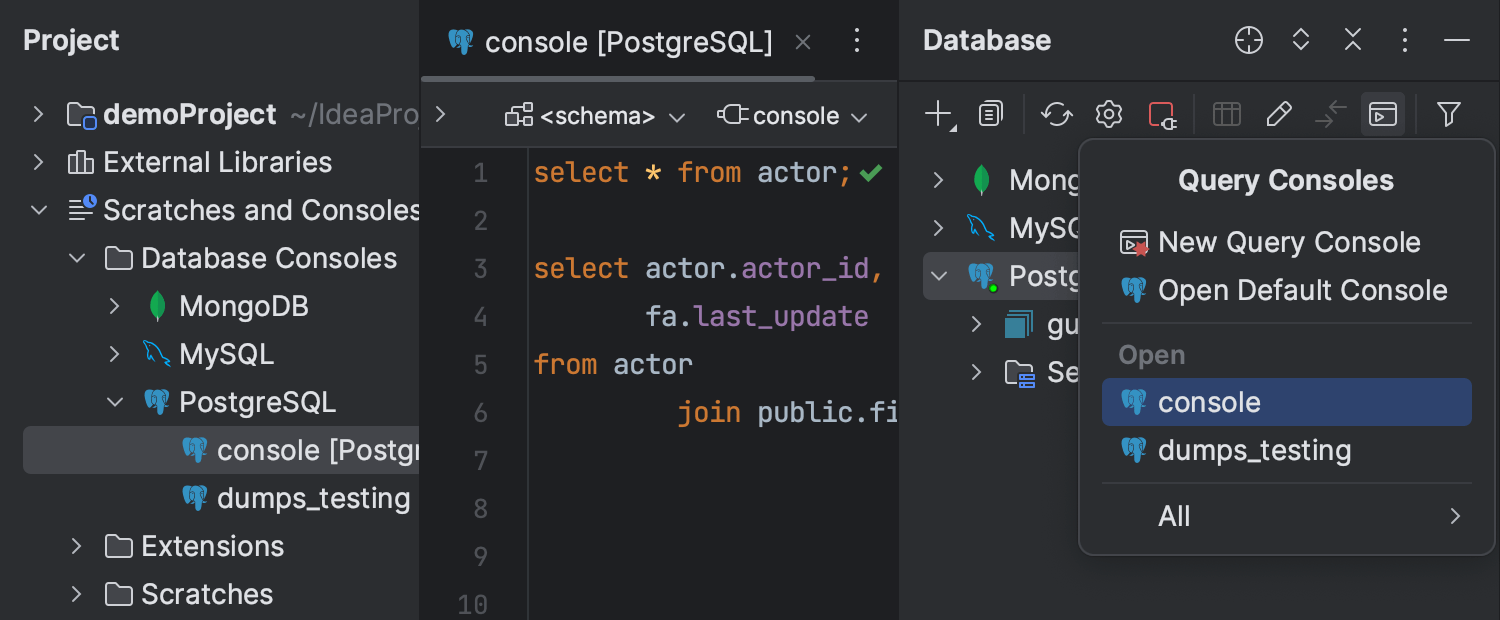This screenshot has height=620, width=1500.
Task: Select the Database Consoles folder
Action: click(x=251, y=258)
